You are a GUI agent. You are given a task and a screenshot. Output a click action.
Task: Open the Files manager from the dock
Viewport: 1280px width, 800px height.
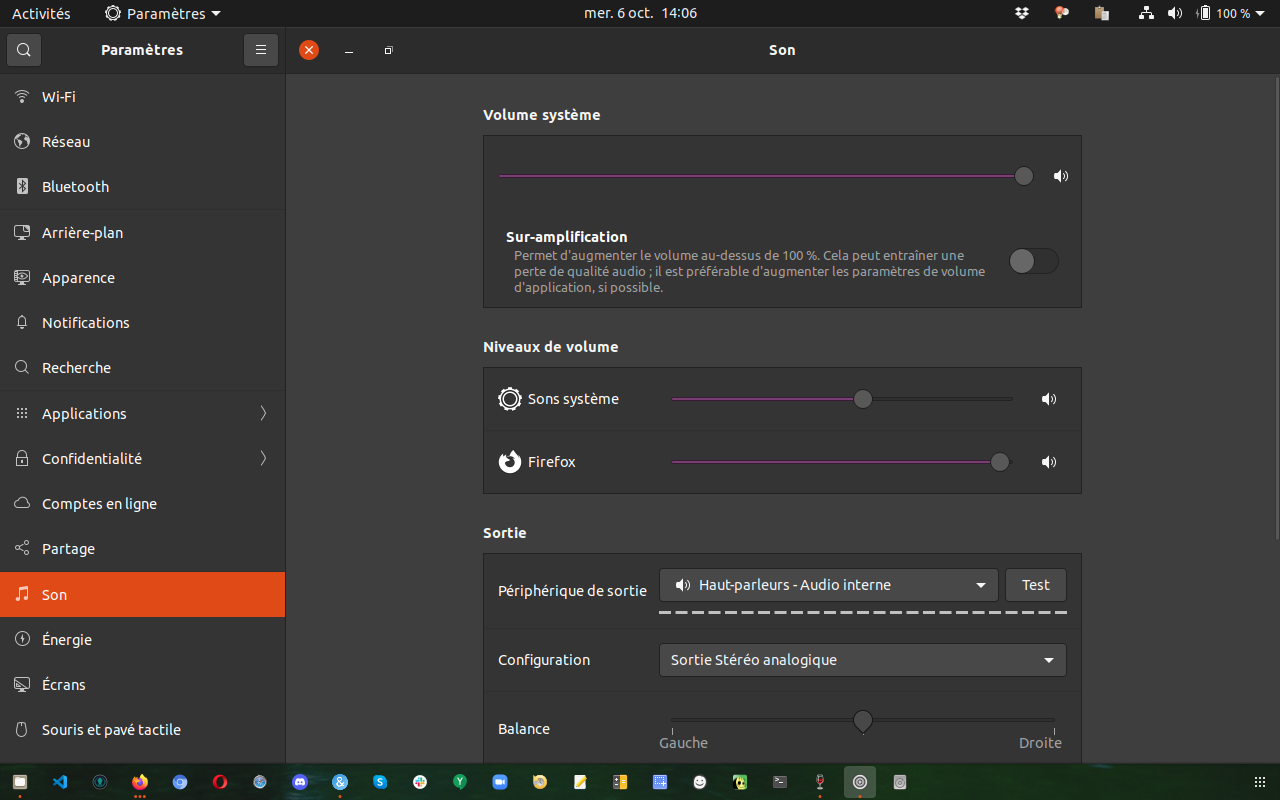20,782
